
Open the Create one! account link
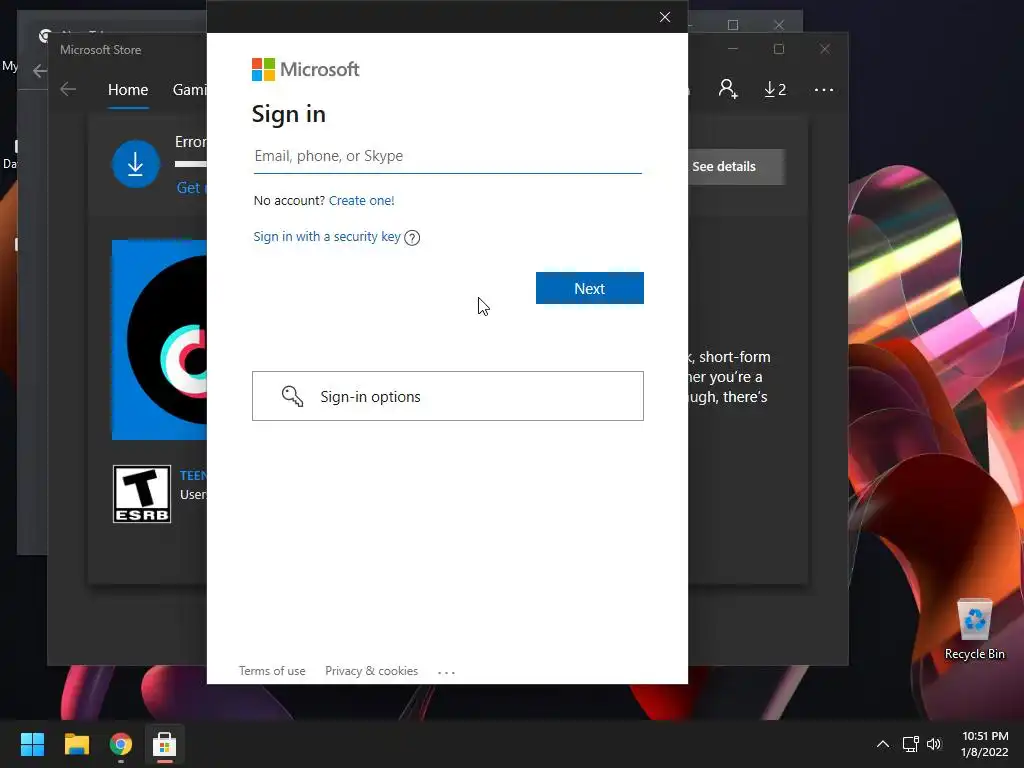[361, 200]
